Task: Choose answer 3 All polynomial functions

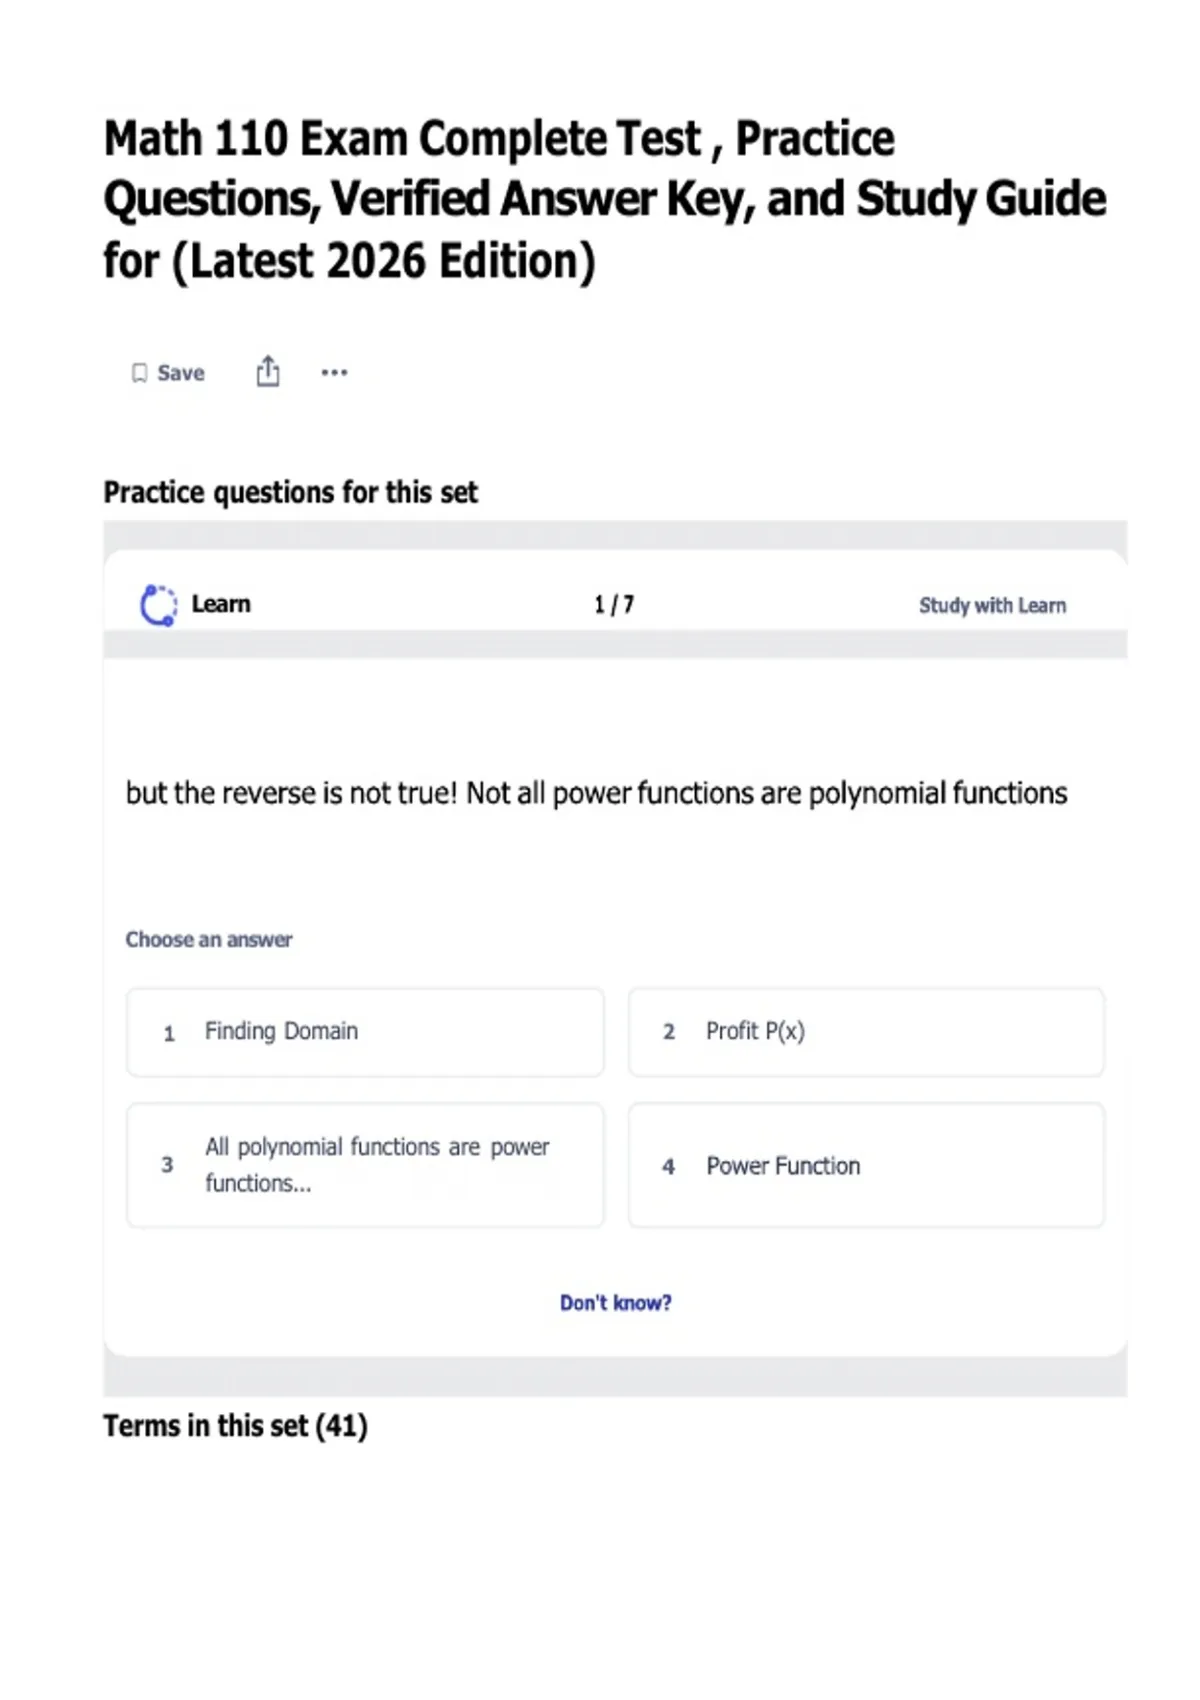Action: (365, 1165)
